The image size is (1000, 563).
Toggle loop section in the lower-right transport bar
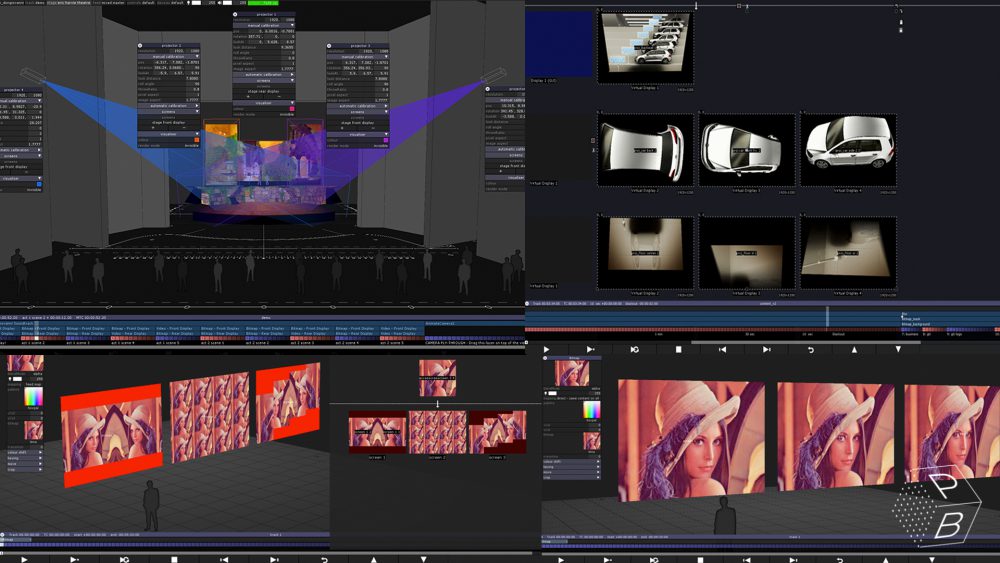[654, 560]
